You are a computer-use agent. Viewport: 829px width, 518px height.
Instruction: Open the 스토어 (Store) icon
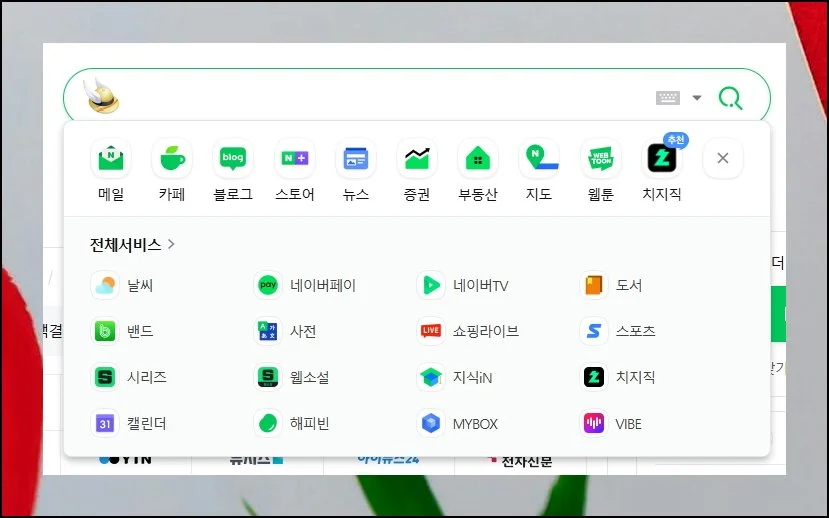[295, 159]
